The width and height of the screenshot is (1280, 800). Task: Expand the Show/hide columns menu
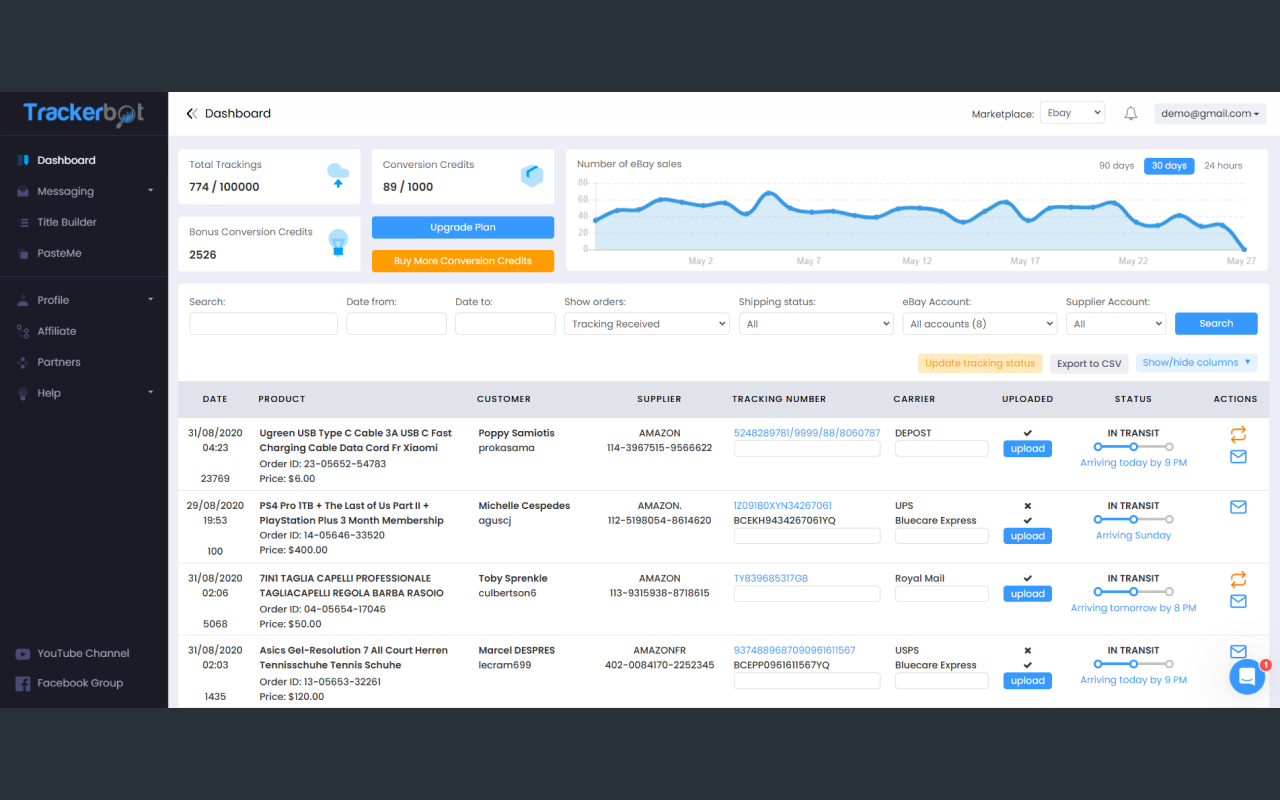pos(1196,363)
